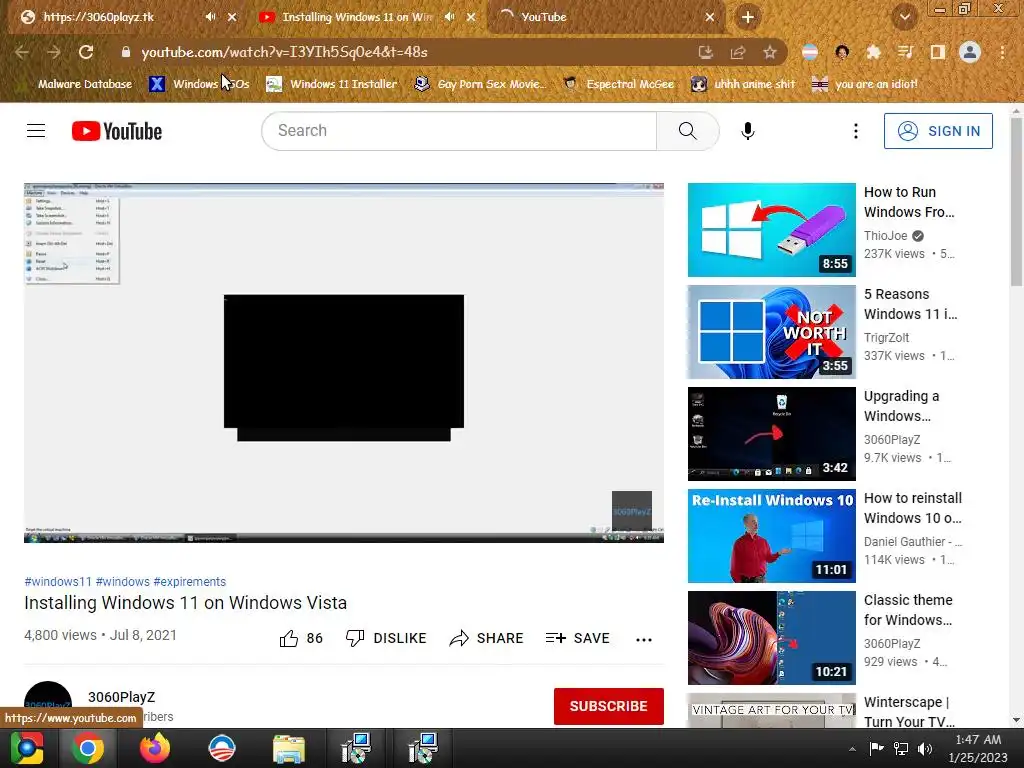1024x768 pixels.
Task: Open File Explorer from the taskbar
Action: coord(288,748)
